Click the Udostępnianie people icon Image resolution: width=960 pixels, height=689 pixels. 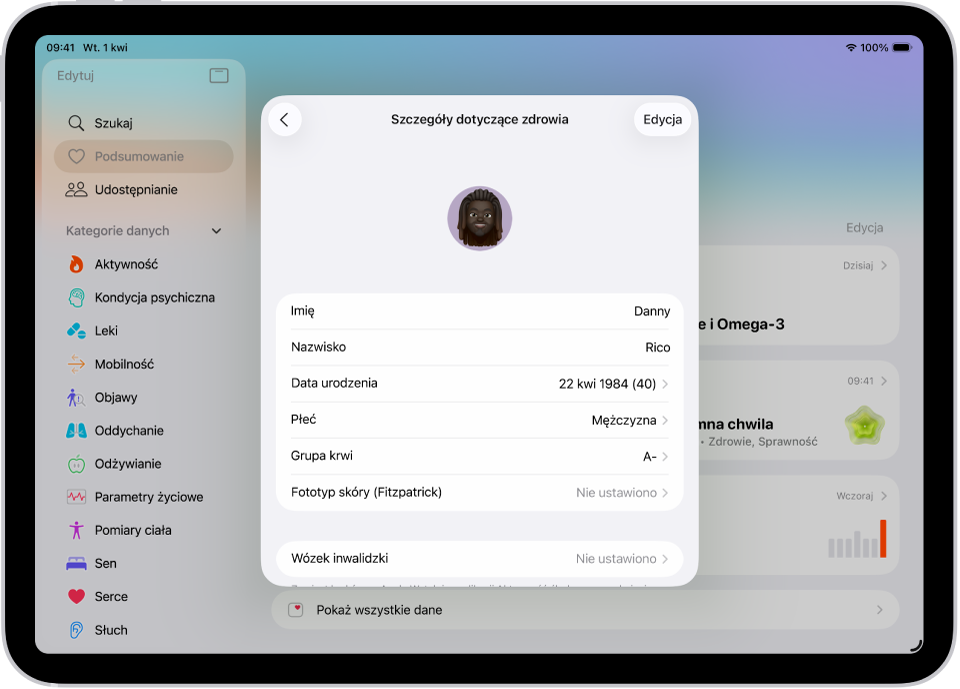76,190
